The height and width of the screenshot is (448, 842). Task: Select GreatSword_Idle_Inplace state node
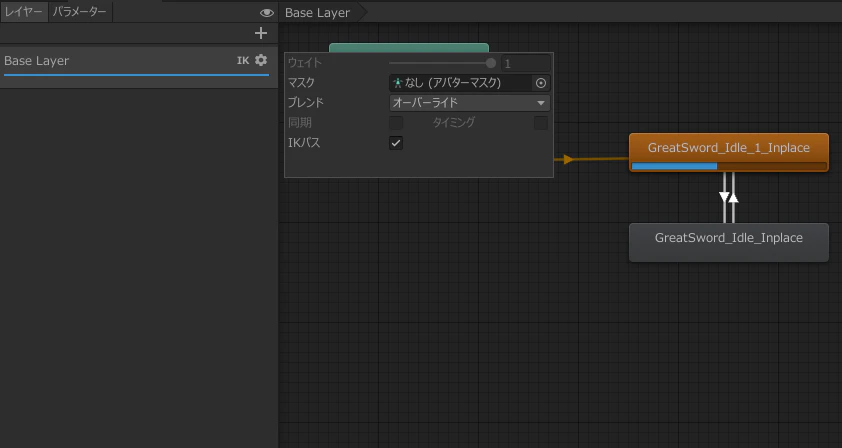(x=729, y=242)
